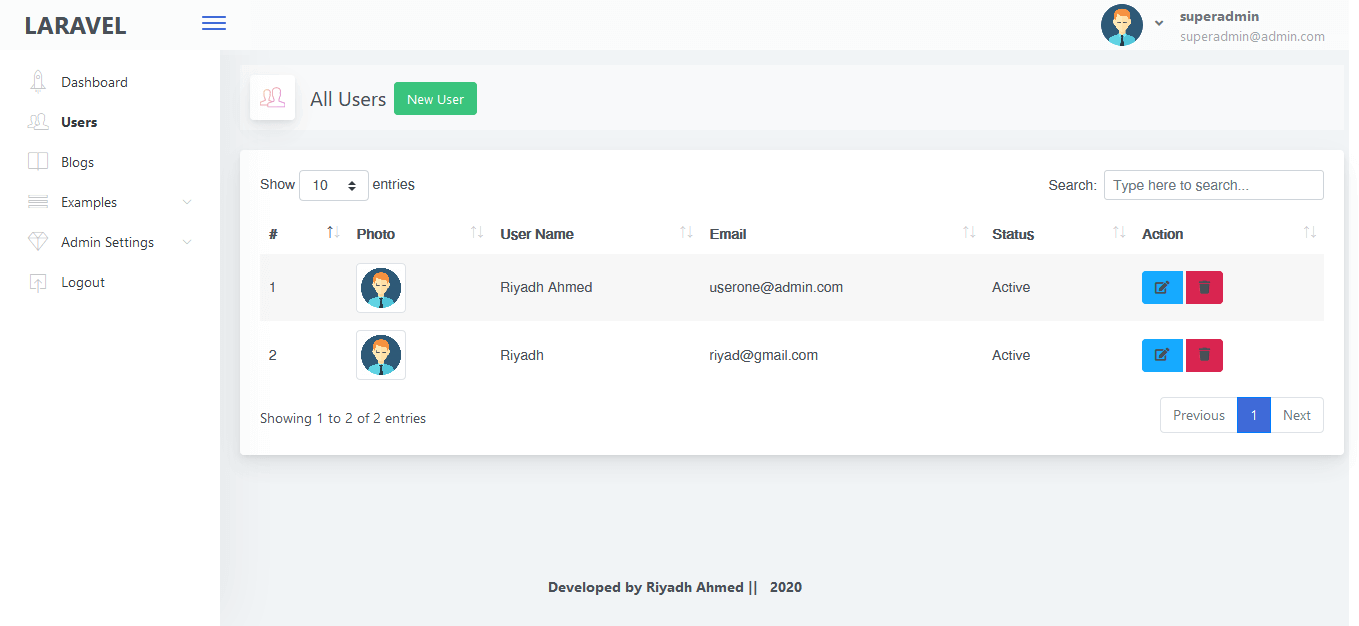Click the superadmin avatar in the header

click(1122, 25)
